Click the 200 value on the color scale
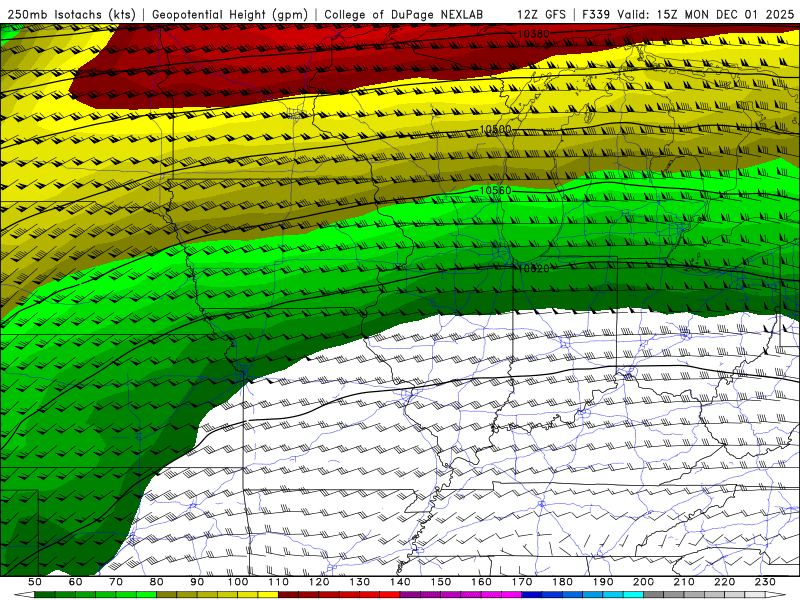 [x=643, y=582]
